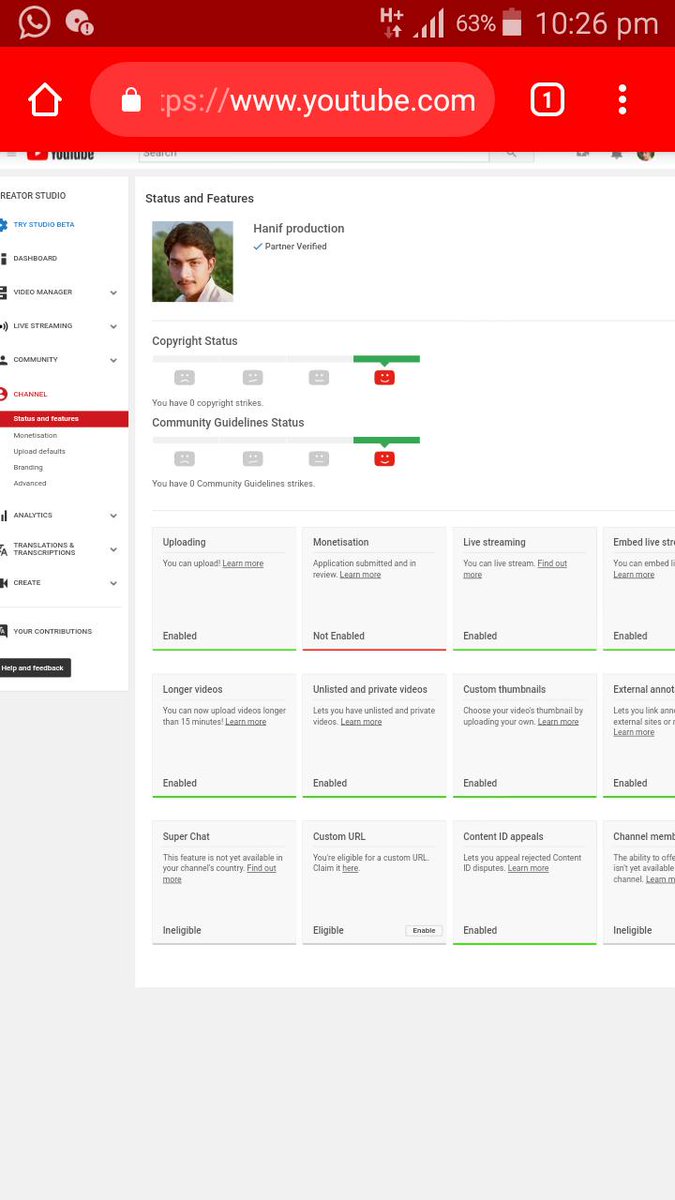The width and height of the screenshot is (675, 1200).
Task: Click the red smiley in Community Guidelines Status
Action: [384, 458]
